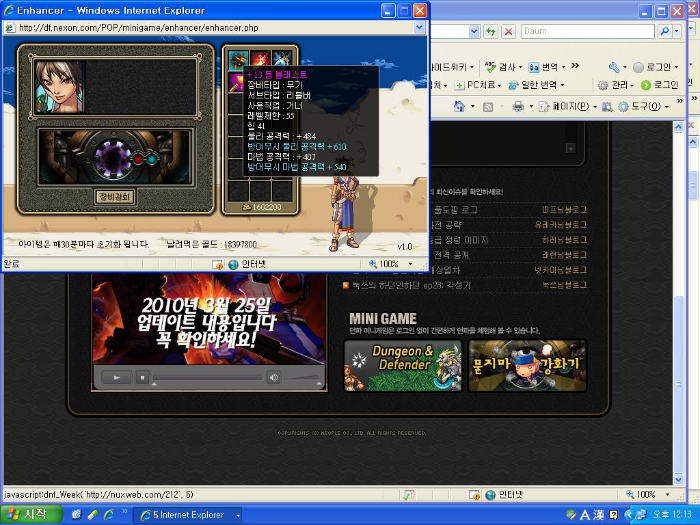
Task: Click the character portrait thumbnail
Action: click(59, 87)
